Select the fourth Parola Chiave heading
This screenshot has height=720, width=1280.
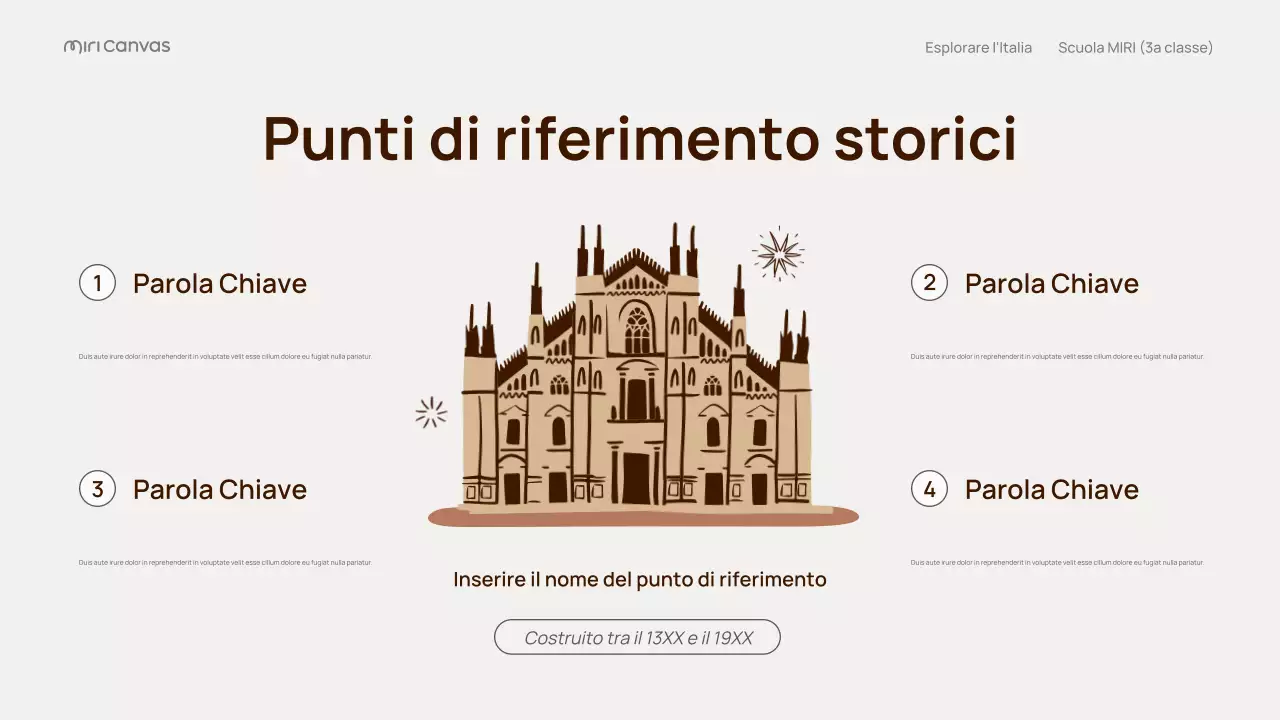(1051, 489)
